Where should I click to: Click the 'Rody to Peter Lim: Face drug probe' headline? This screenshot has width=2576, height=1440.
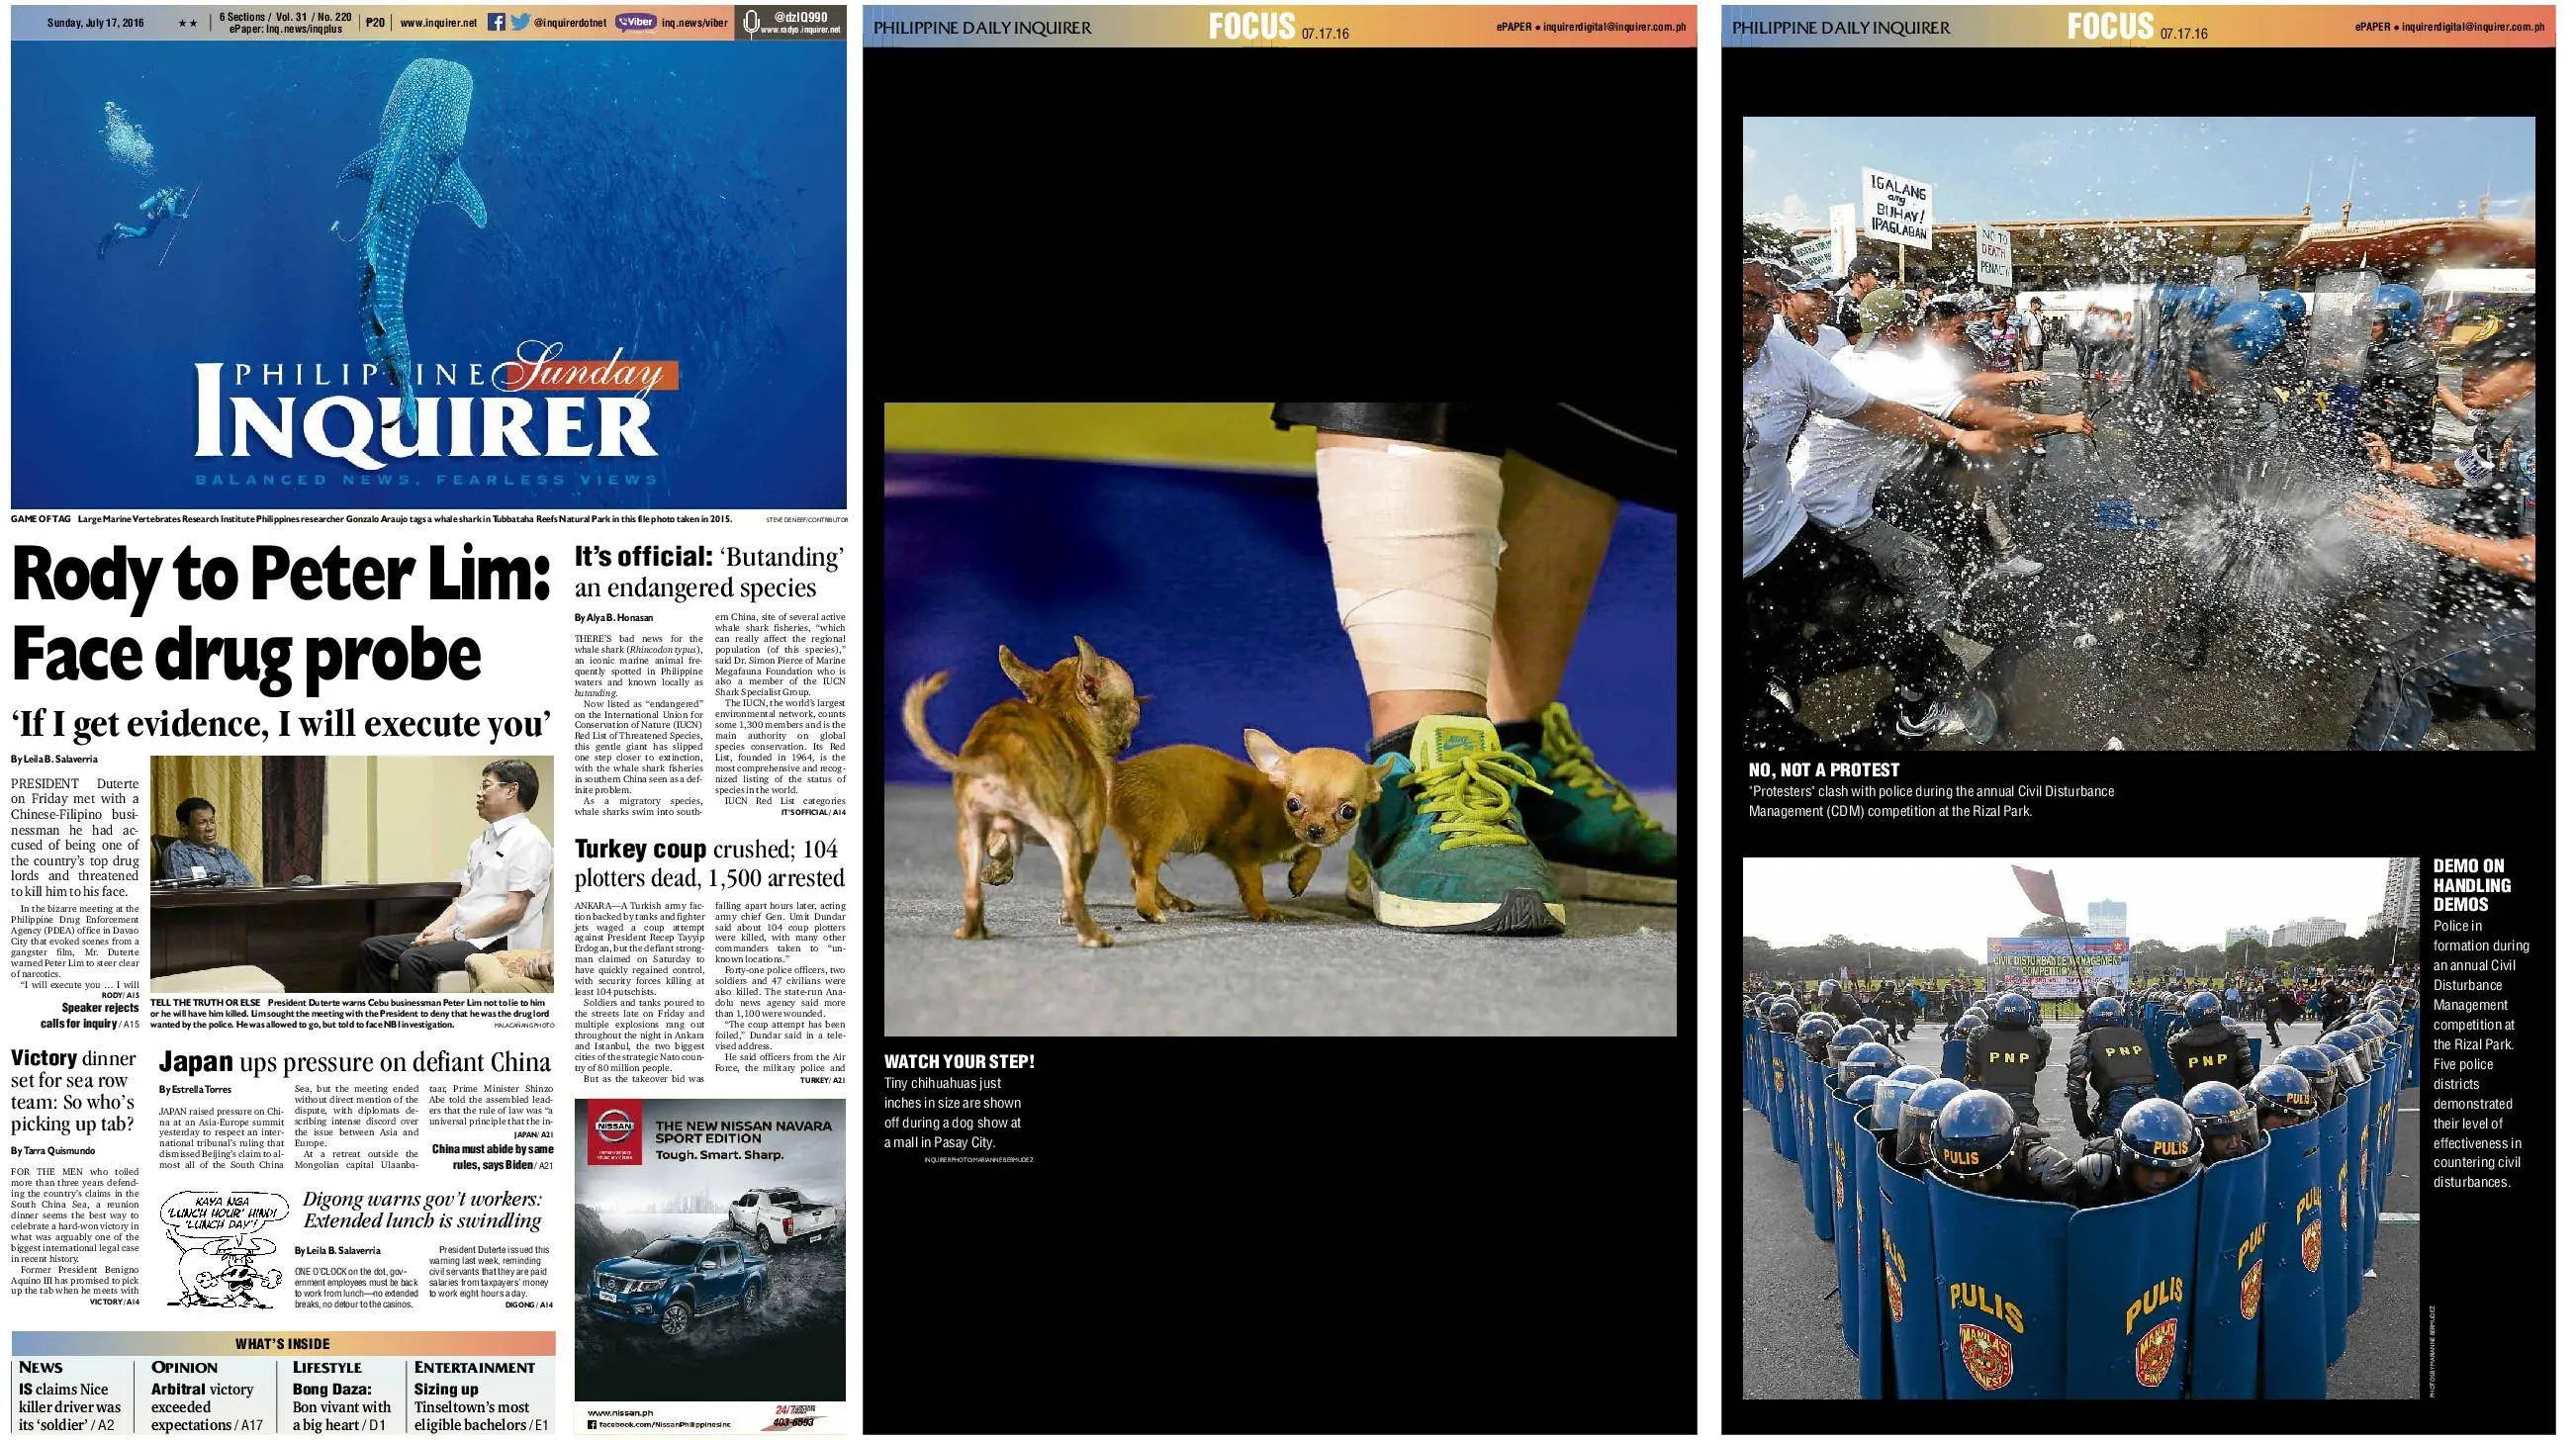point(282,614)
